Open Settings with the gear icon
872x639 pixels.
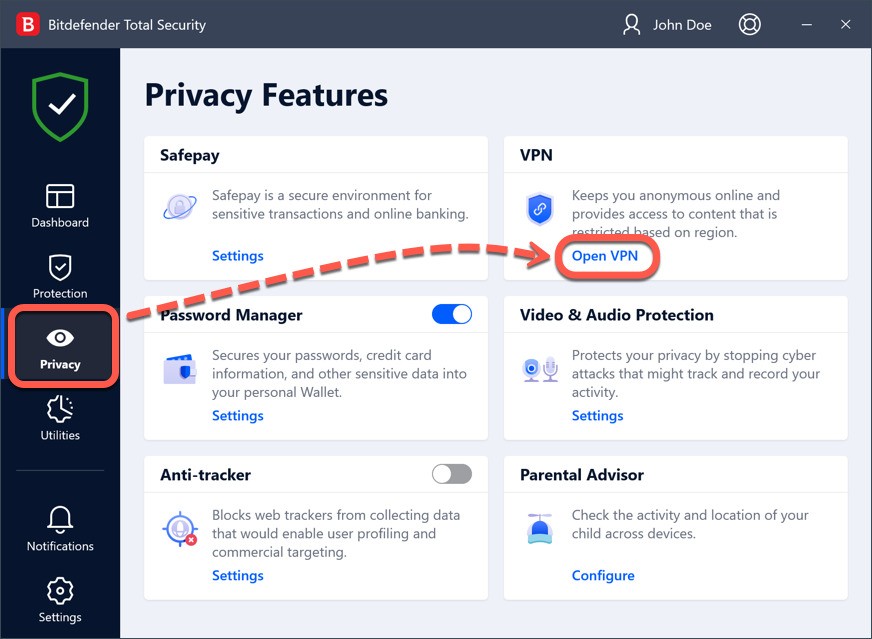tap(60, 592)
